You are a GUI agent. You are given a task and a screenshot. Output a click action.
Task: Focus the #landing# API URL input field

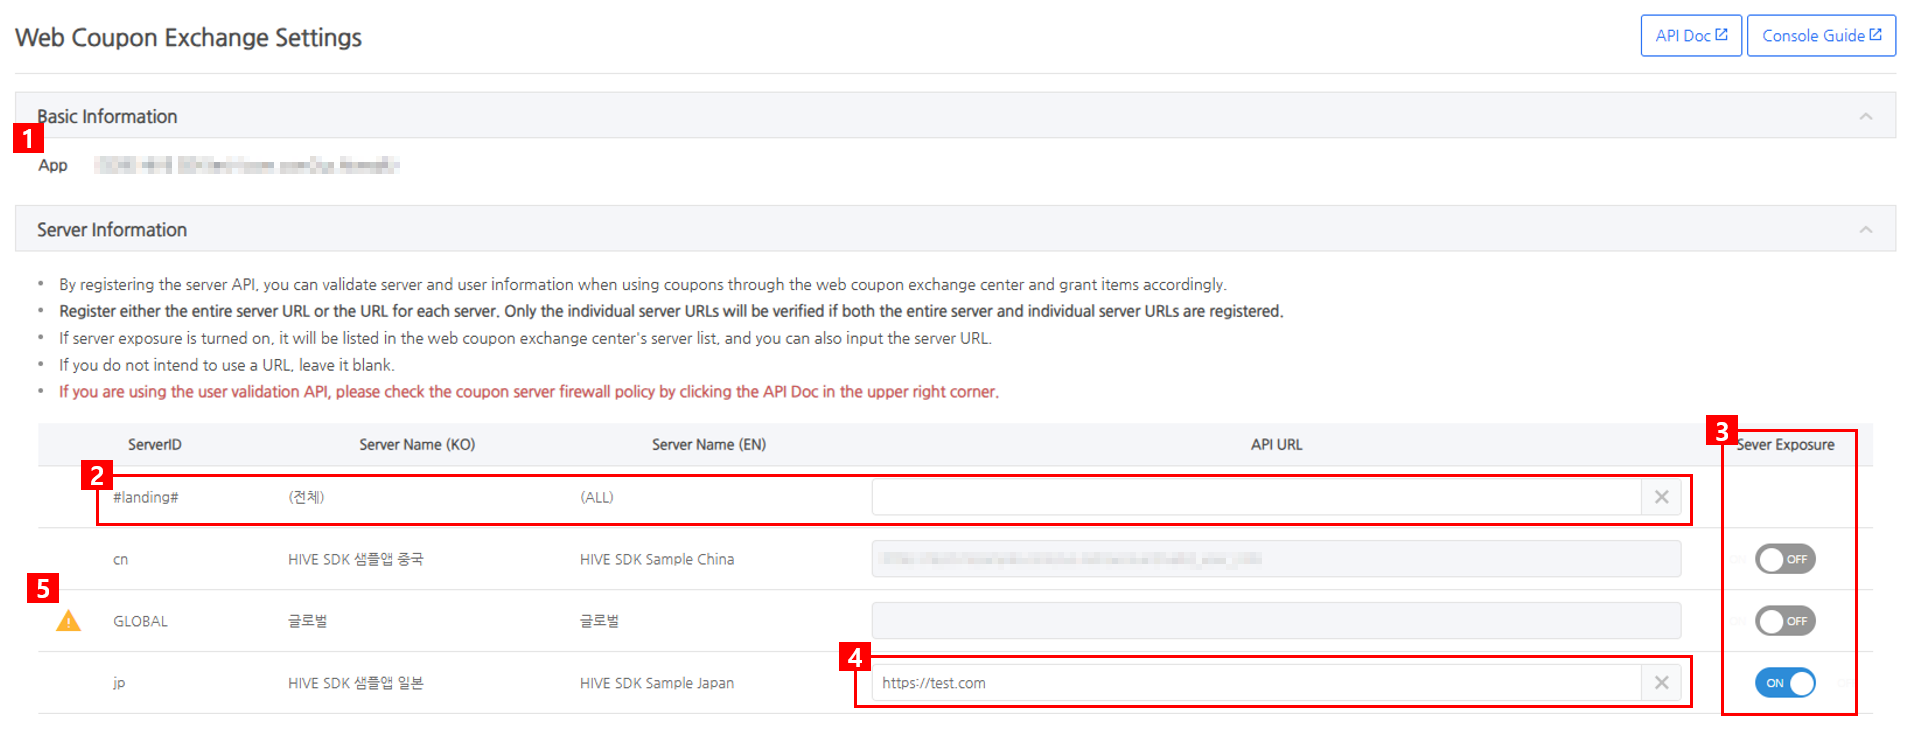click(1255, 497)
